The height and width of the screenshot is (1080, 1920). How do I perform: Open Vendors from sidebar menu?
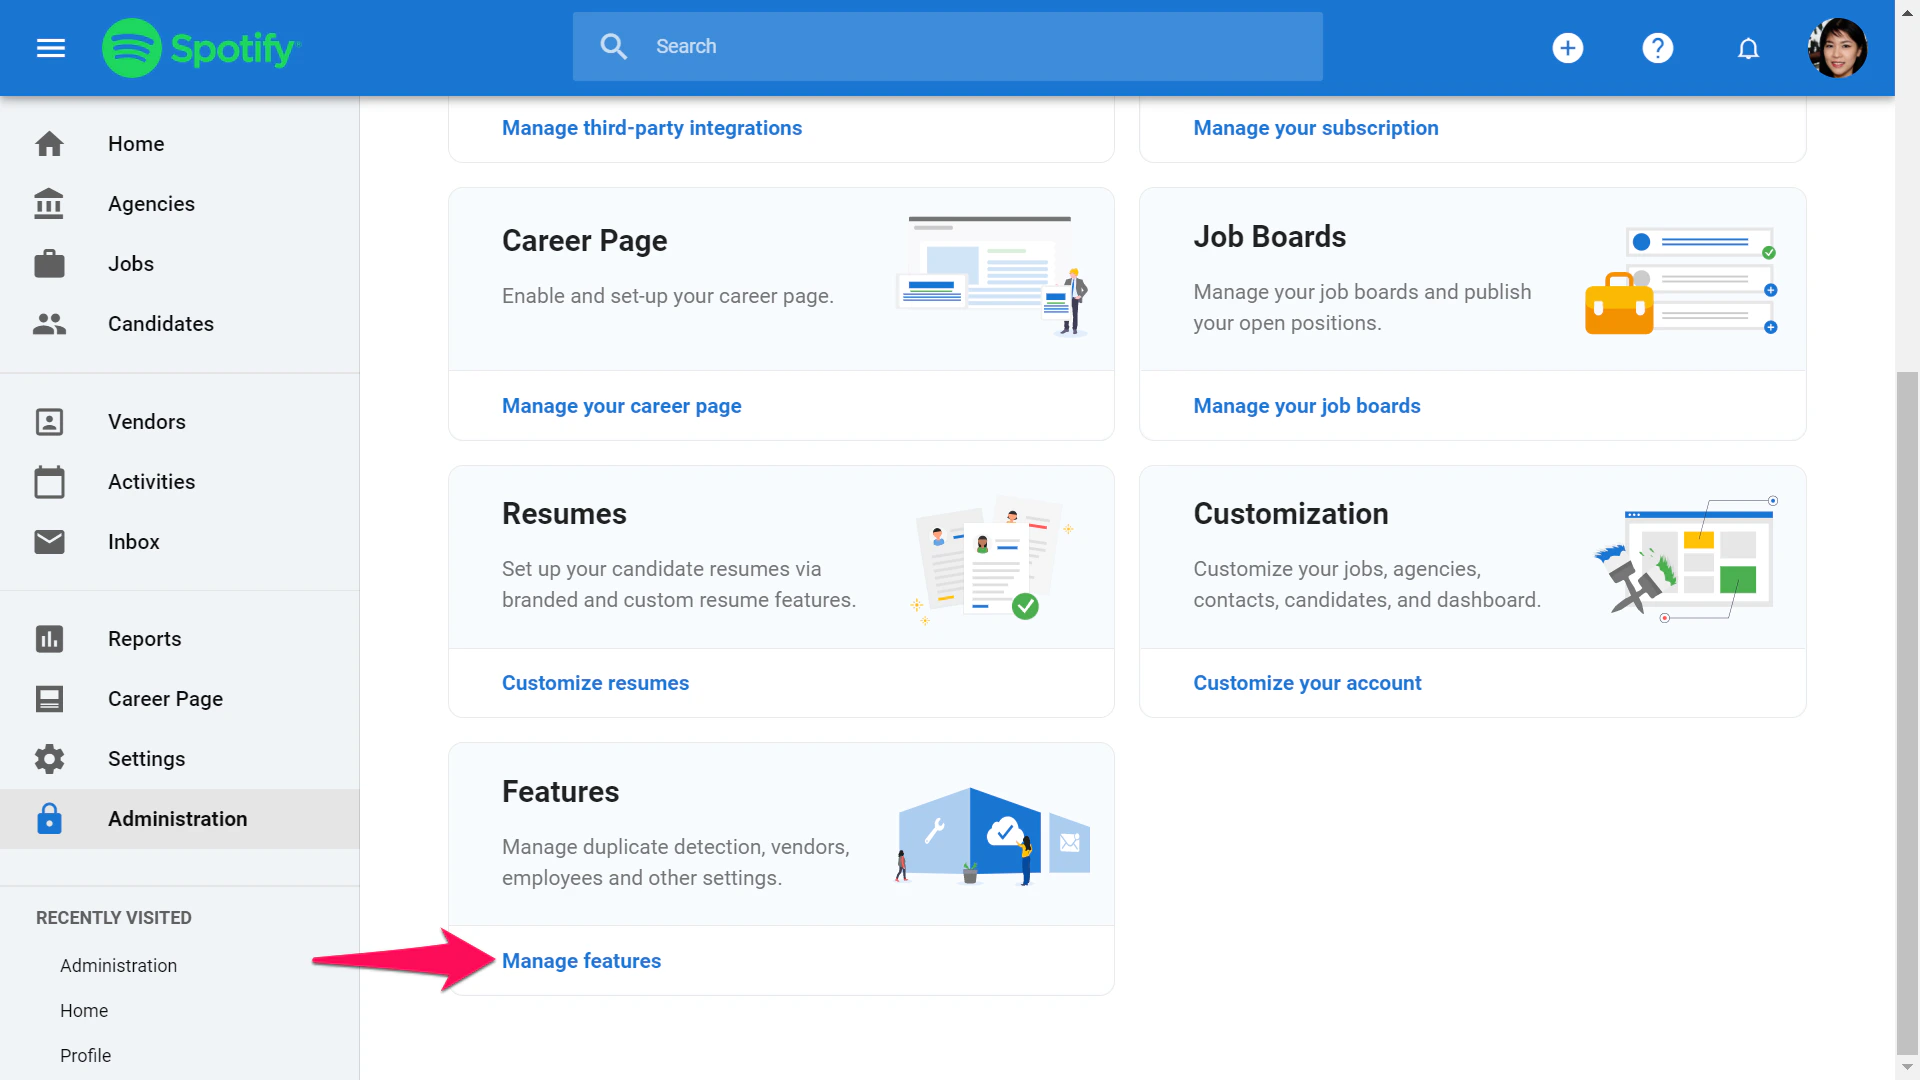point(146,422)
